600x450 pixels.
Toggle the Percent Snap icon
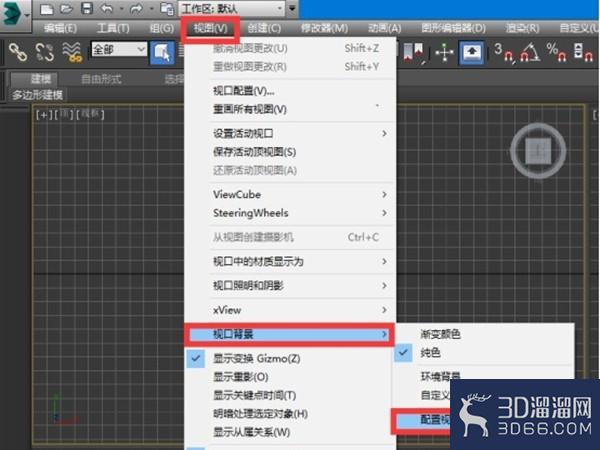pos(556,52)
